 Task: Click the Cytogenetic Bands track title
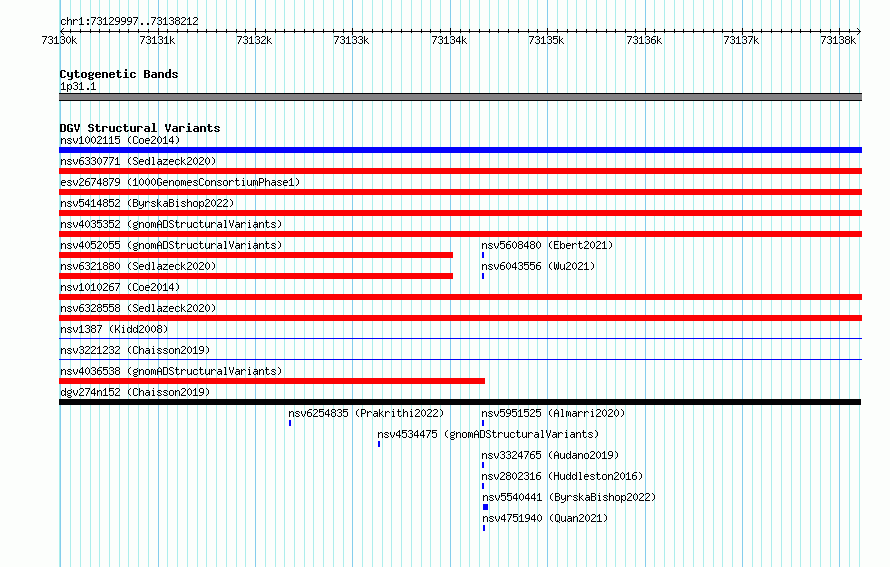coord(119,74)
